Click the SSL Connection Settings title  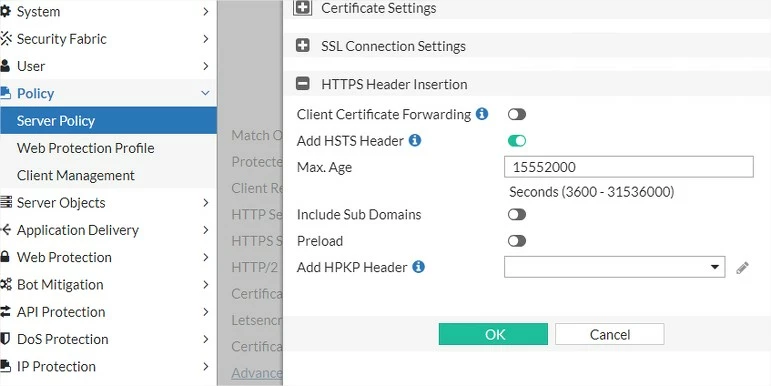pos(393,46)
